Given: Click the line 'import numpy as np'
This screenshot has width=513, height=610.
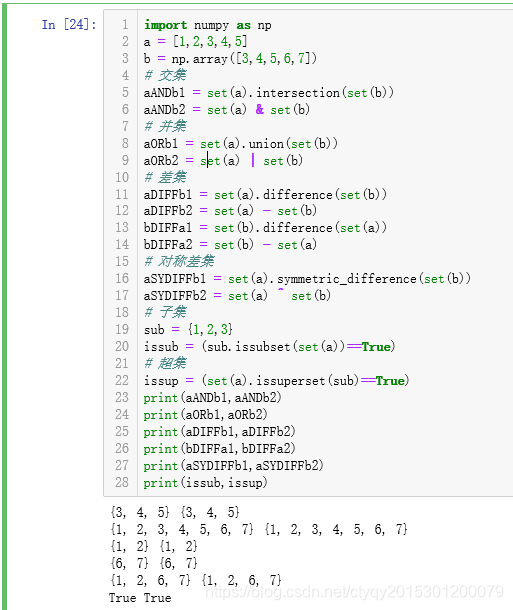Looking at the screenshot, I should tap(208, 25).
